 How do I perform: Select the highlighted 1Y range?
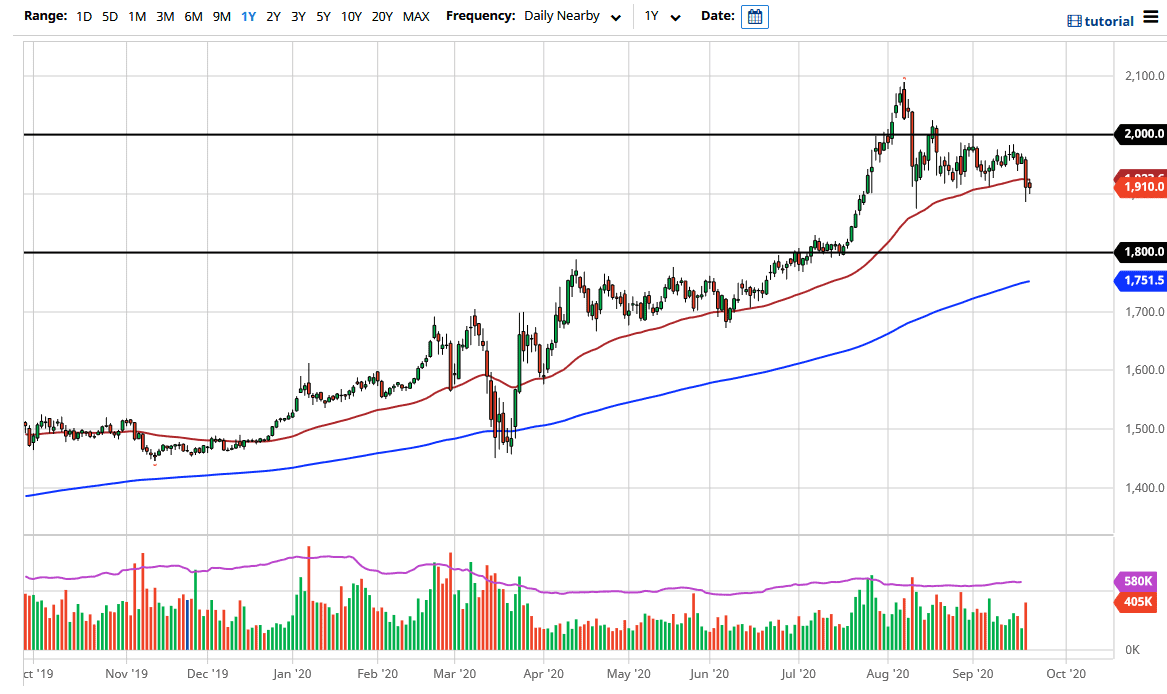[x=249, y=16]
